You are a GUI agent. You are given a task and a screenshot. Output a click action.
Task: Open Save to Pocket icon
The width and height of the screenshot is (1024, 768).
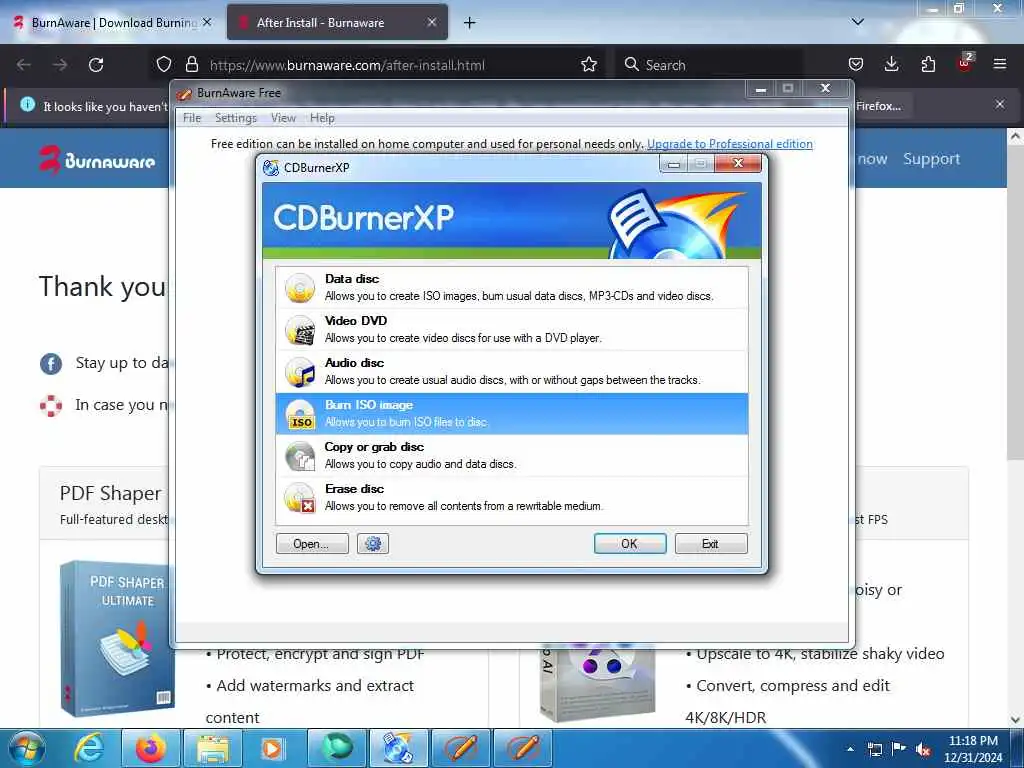tap(856, 65)
